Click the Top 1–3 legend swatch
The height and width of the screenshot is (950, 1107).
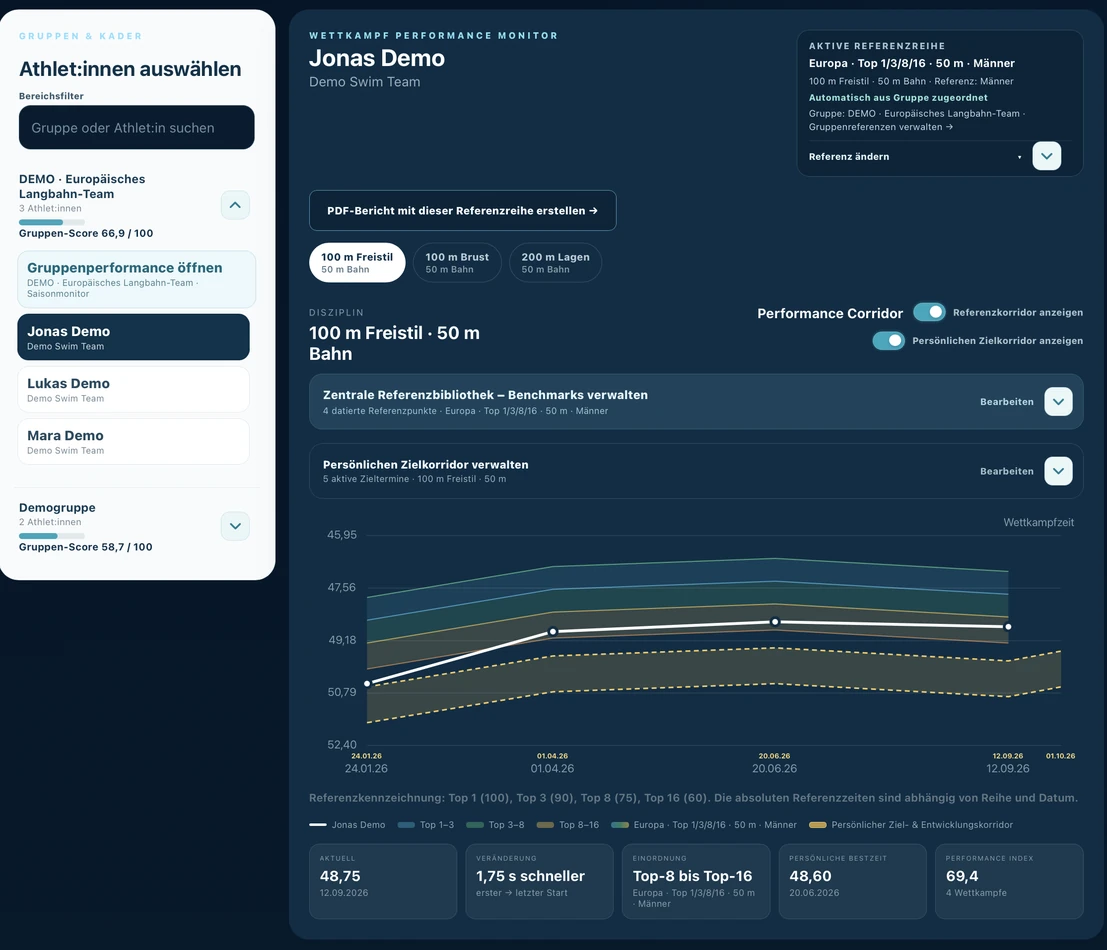tap(406, 824)
